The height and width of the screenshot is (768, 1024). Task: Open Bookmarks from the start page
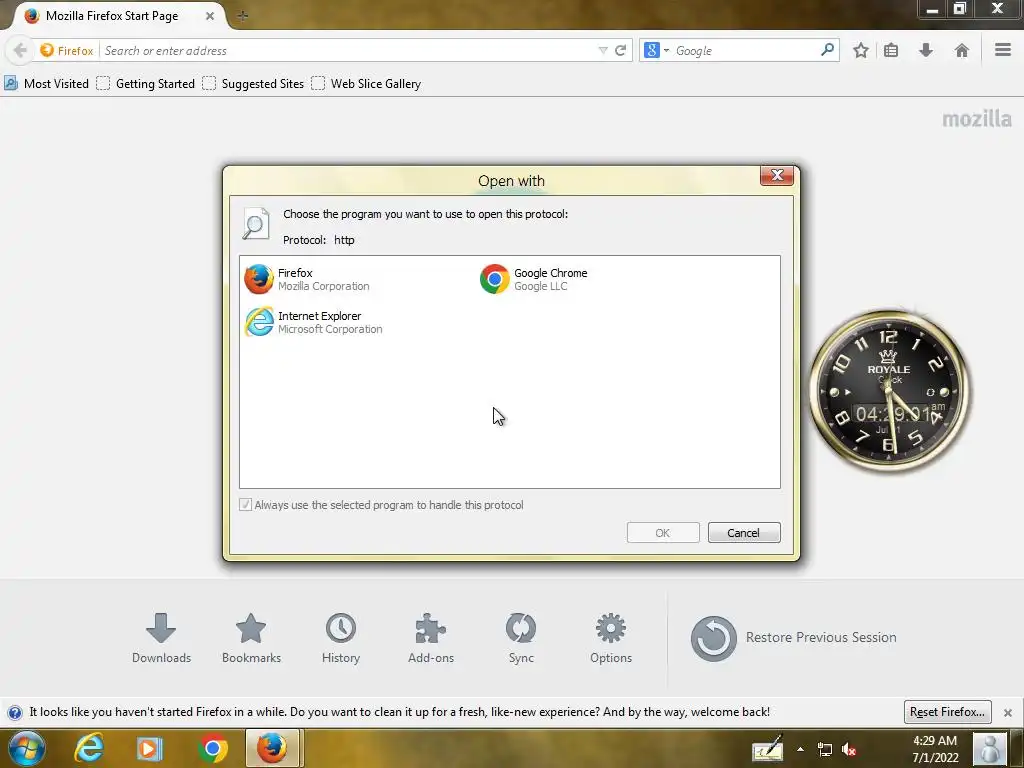point(251,638)
